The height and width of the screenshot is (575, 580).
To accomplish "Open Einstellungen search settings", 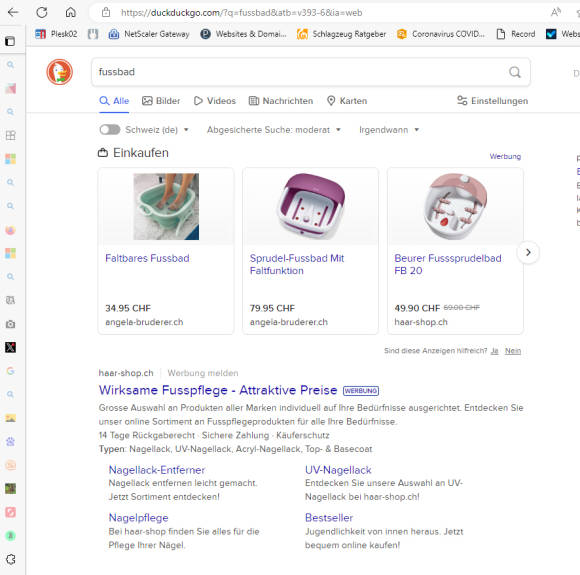I will pyautogui.click(x=492, y=101).
